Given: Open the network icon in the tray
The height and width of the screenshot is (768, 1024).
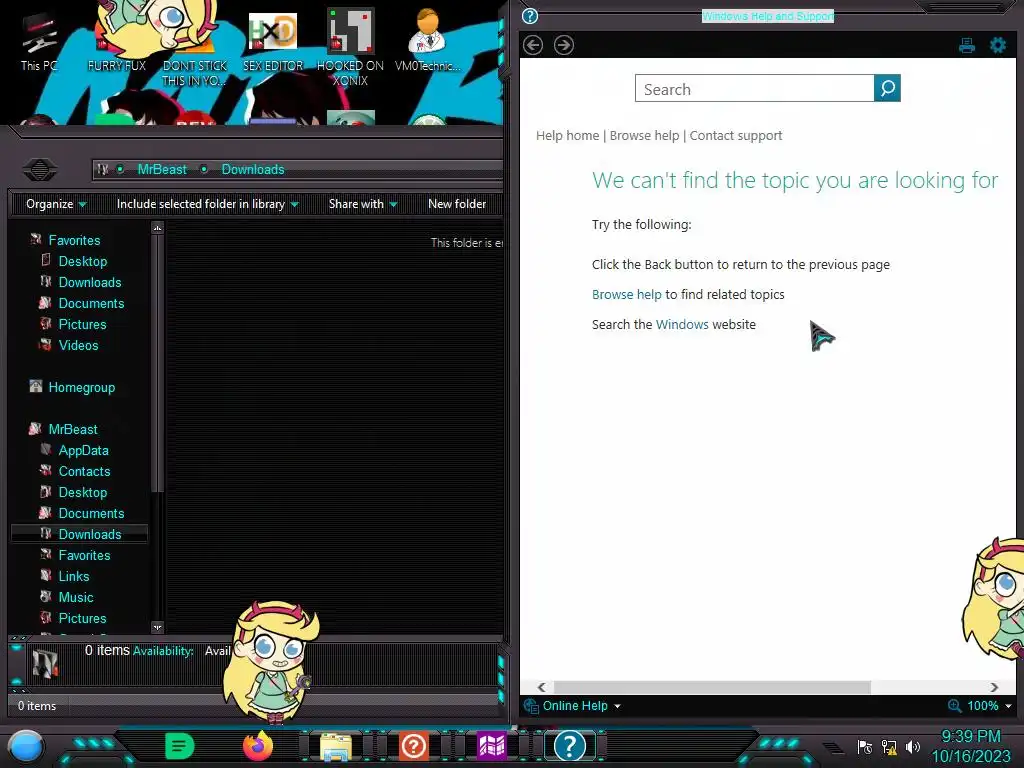Looking at the screenshot, I should [889, 747].
